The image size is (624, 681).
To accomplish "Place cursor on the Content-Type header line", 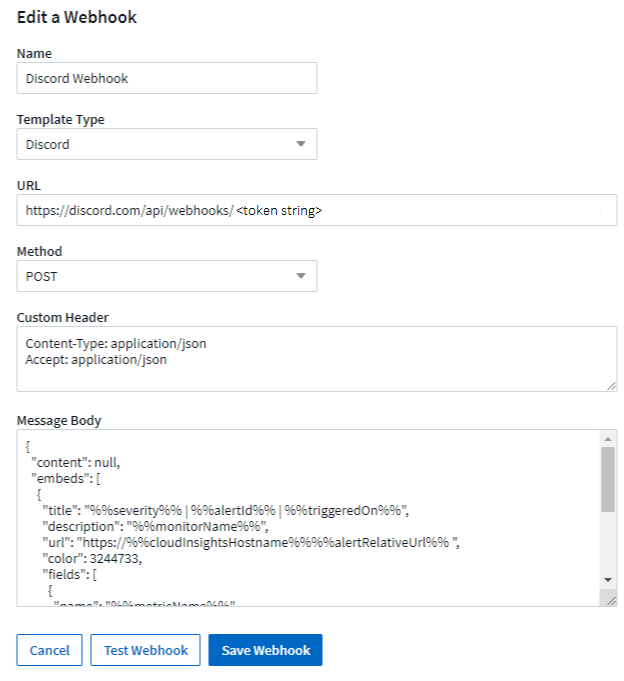I will pos(116,343).
